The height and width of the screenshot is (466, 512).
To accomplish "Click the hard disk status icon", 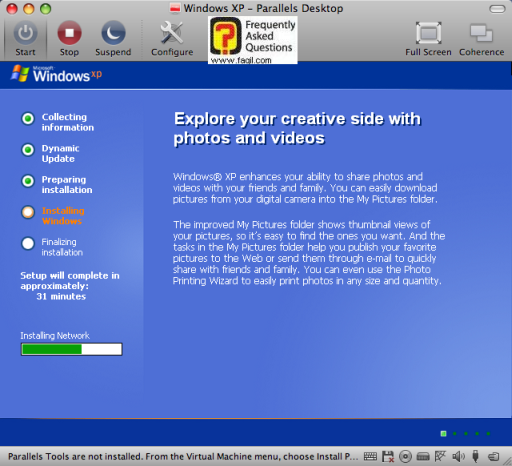I will tap(423, 456).
